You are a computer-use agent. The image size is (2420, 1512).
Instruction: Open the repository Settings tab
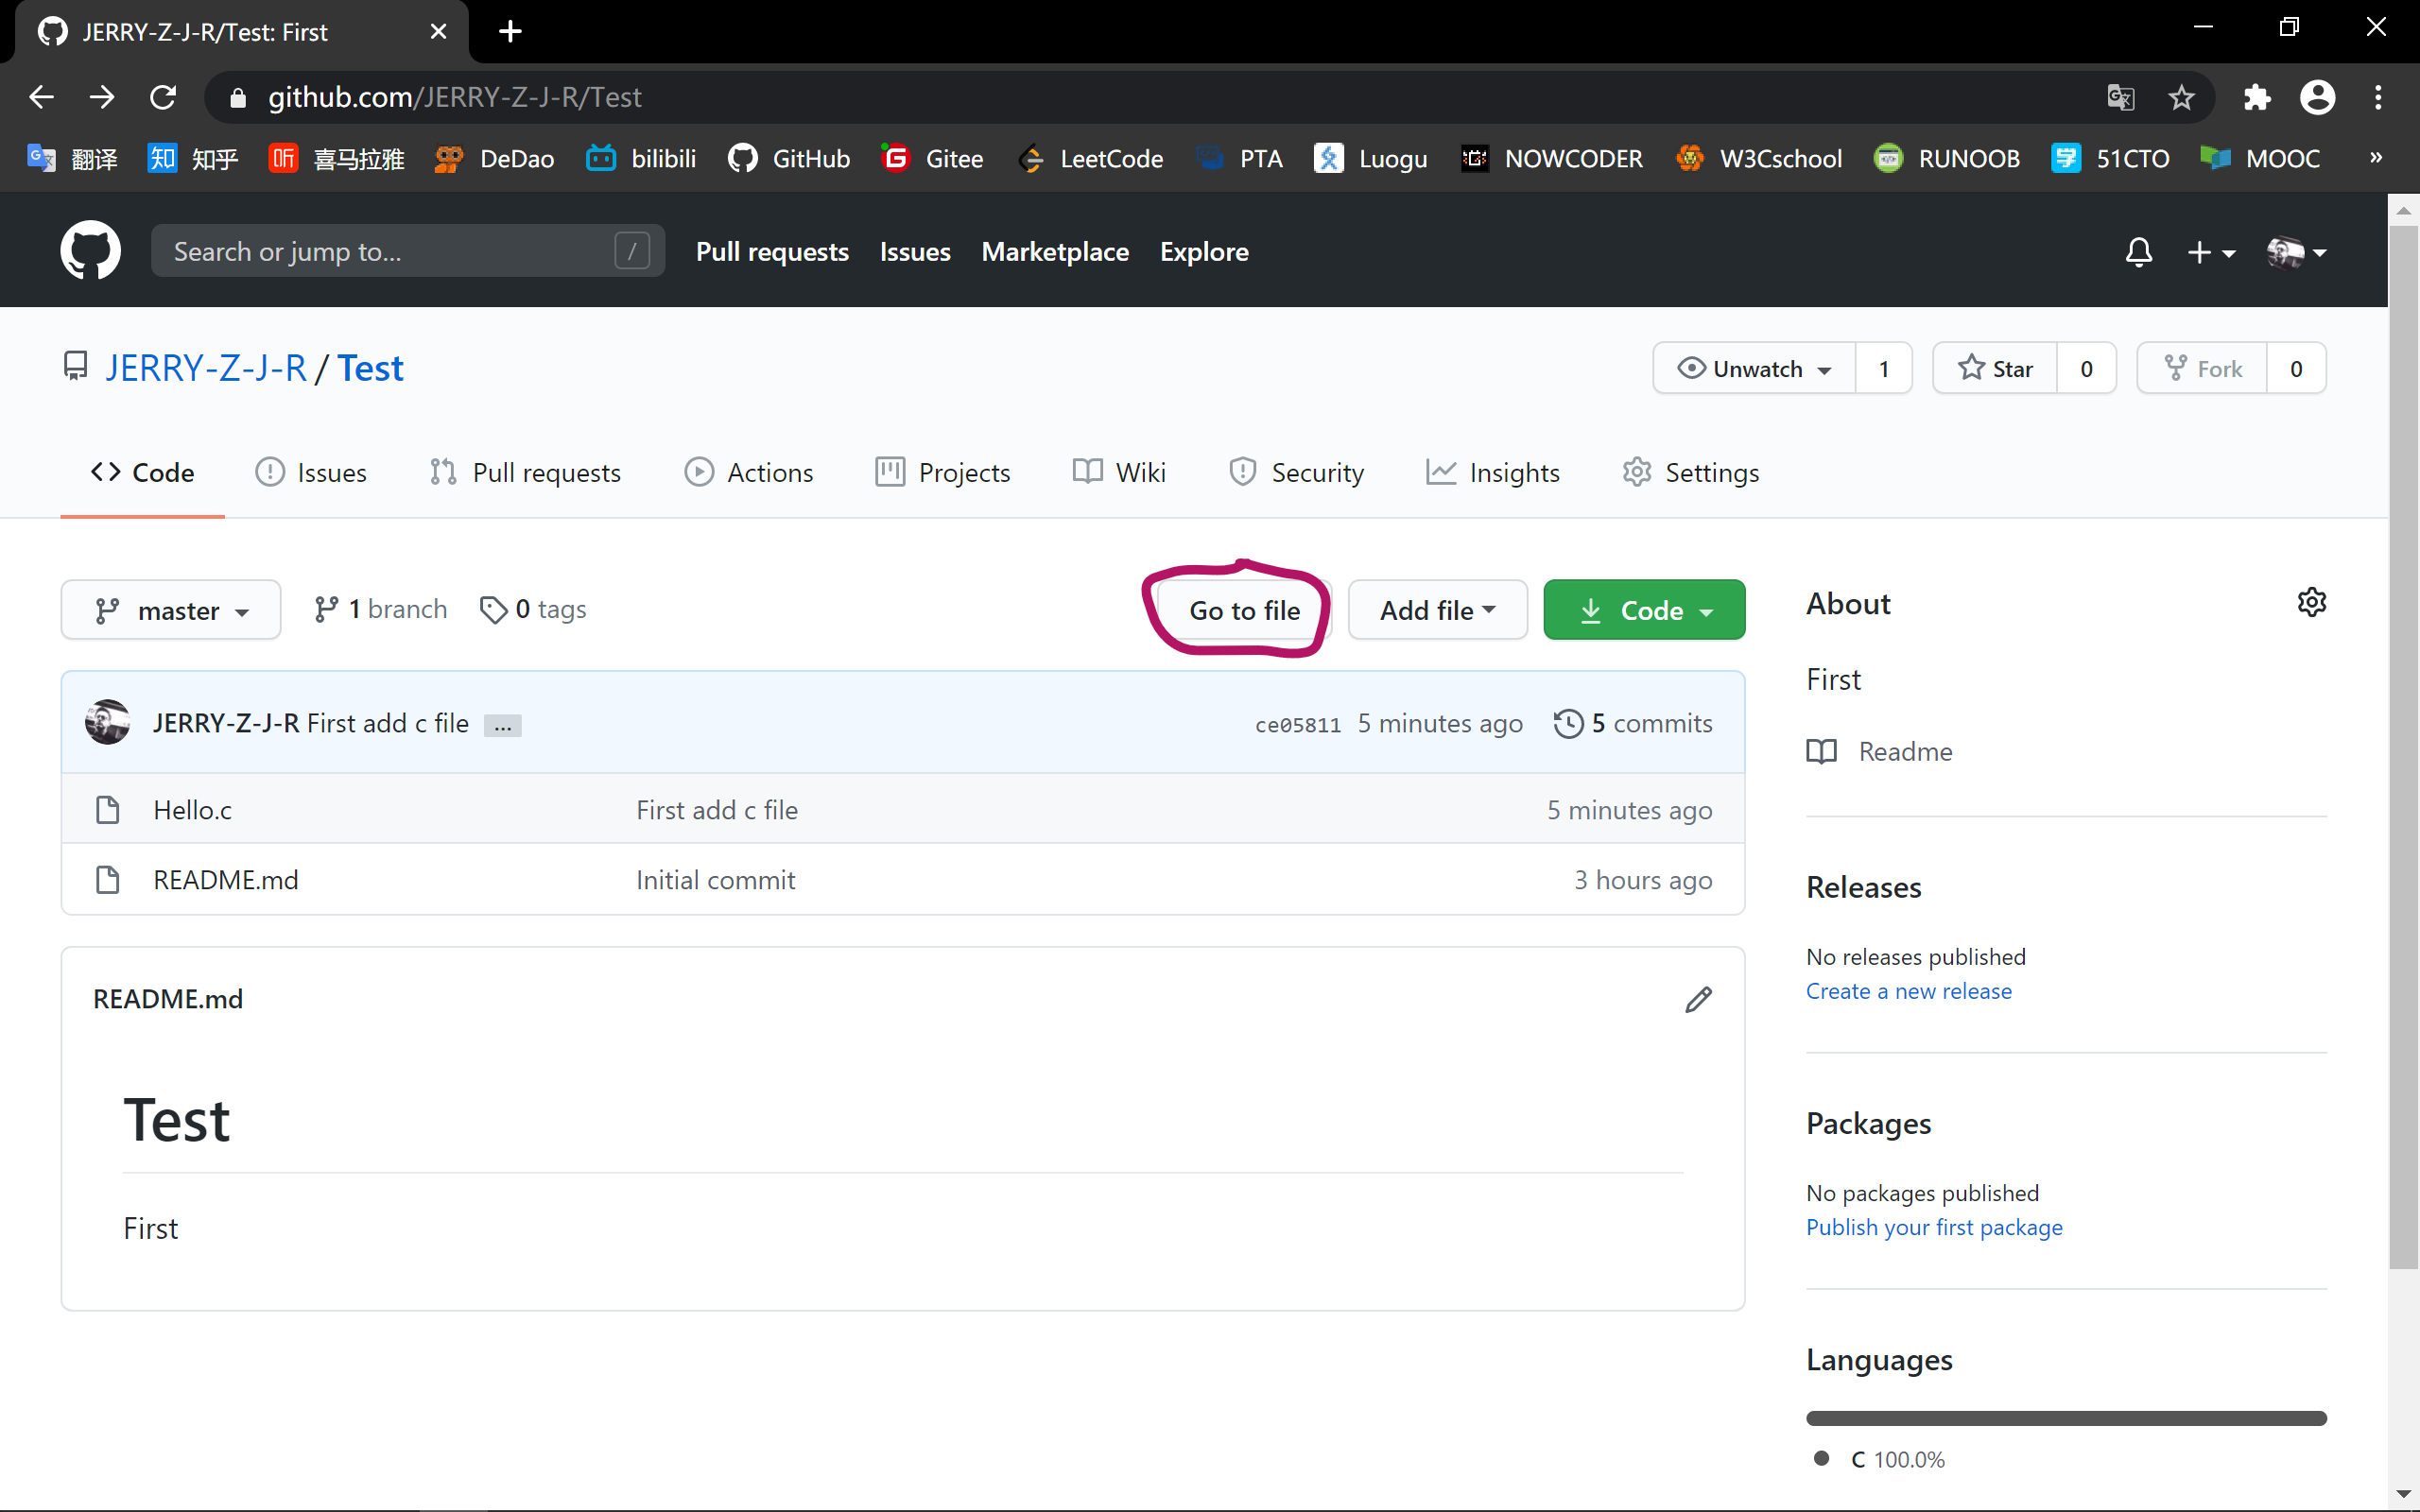[x=1691, y=473]
